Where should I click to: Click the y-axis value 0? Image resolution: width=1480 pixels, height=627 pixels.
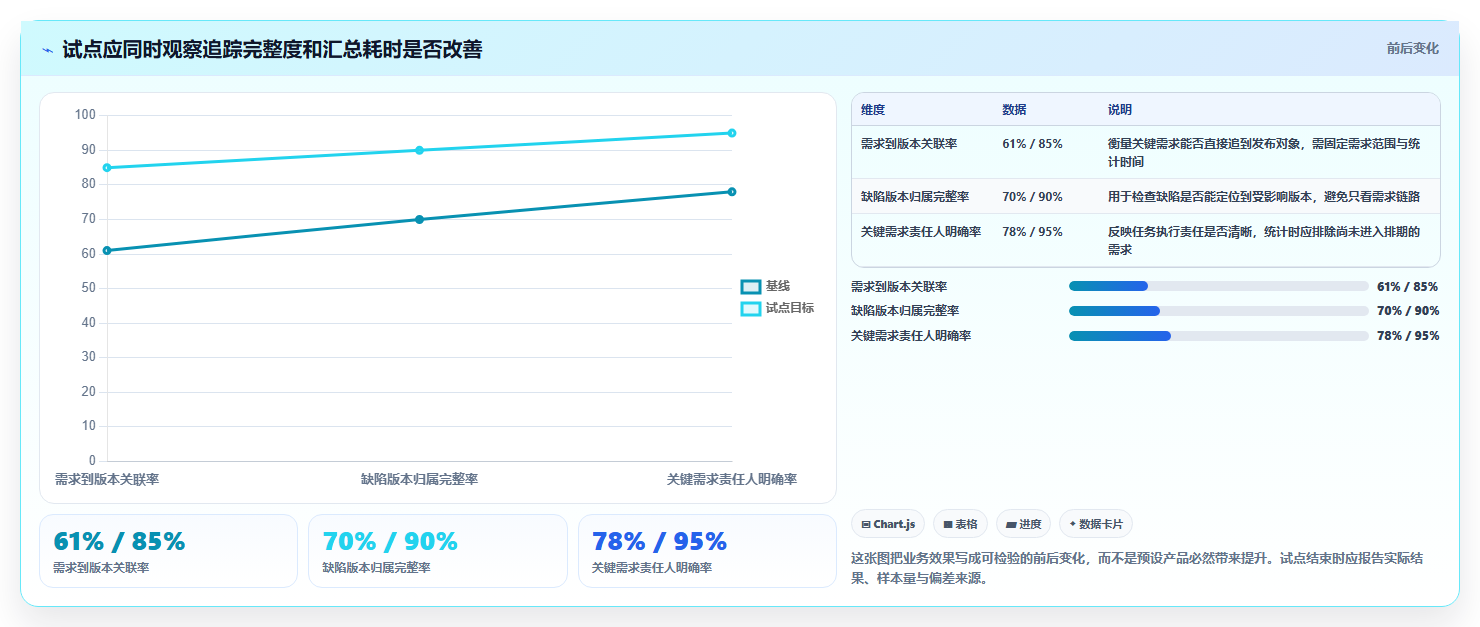point(92,461)
